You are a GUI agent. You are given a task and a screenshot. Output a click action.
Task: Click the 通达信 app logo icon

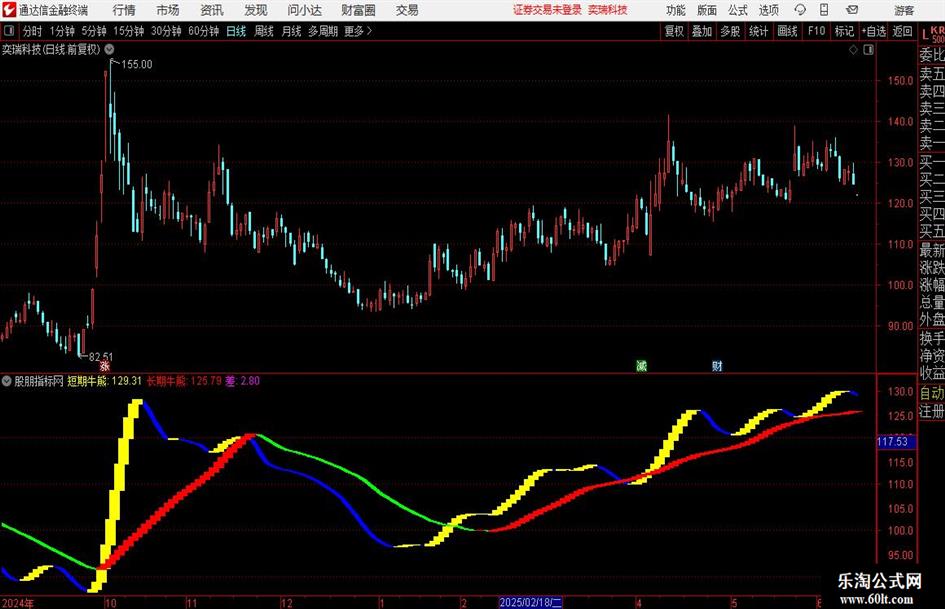9,10
